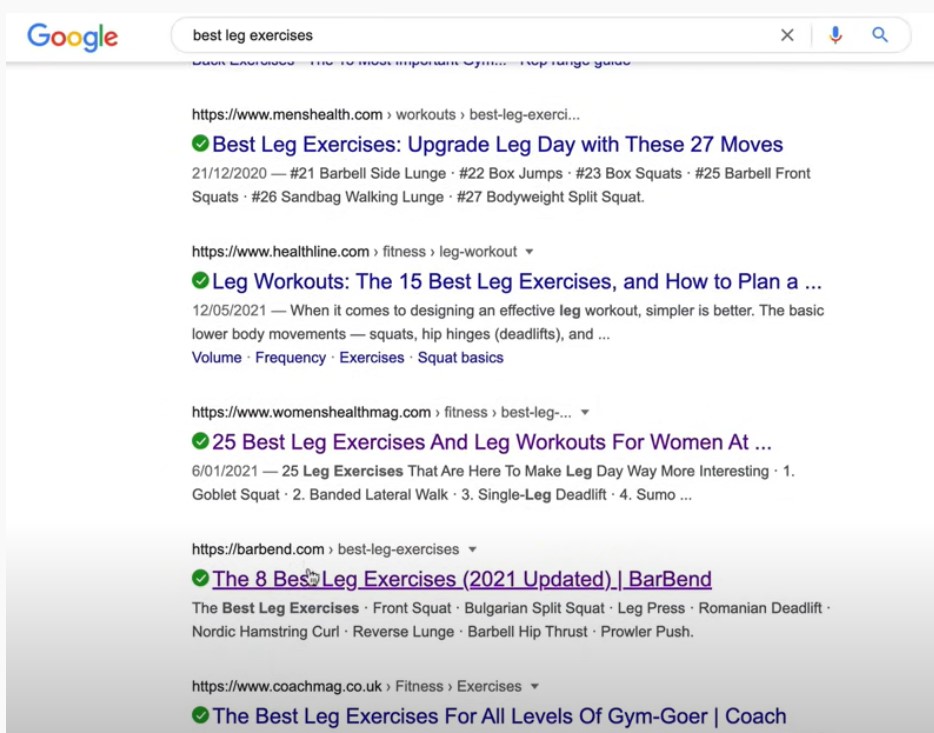Expand the womenshealthmag.com URL dropdown arrow
Screen dimensions: 934x733
coord(585,412)
